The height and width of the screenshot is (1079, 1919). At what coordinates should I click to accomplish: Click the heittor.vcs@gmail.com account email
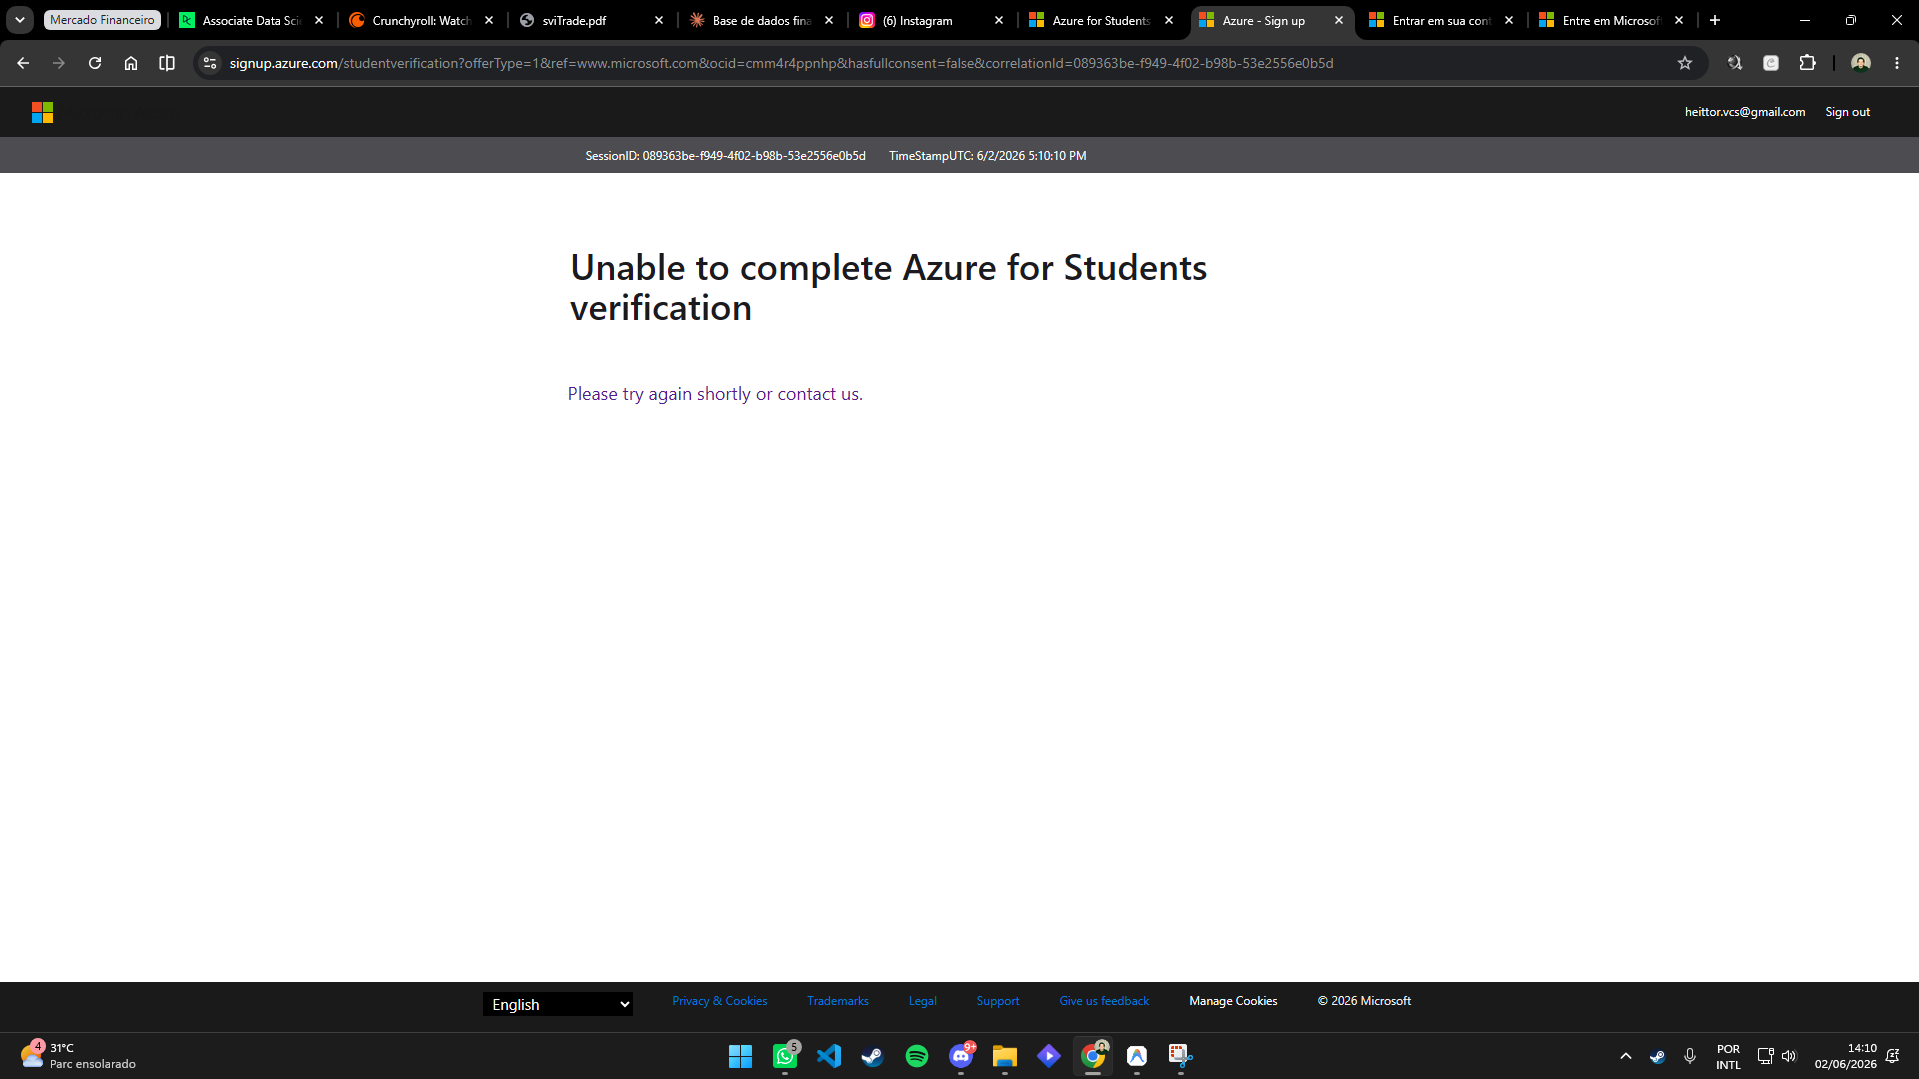[1744, 112]
